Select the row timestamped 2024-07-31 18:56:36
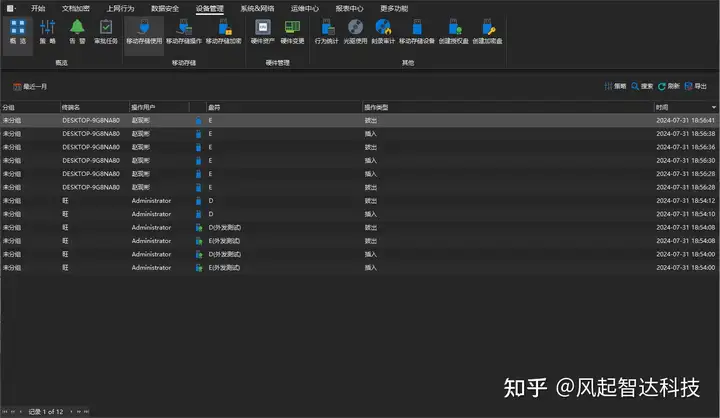Screen dimensions: 720x418 [x=360, y=147]
